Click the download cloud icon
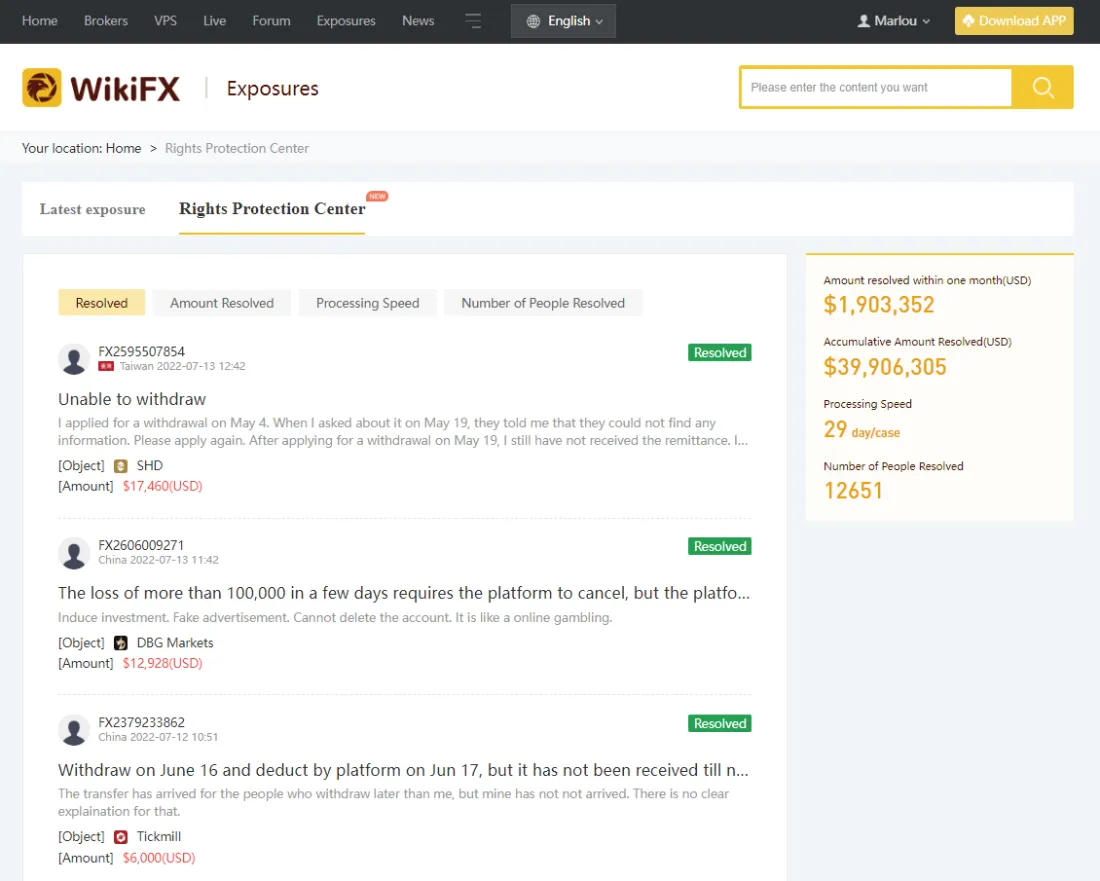 point(968,20)
